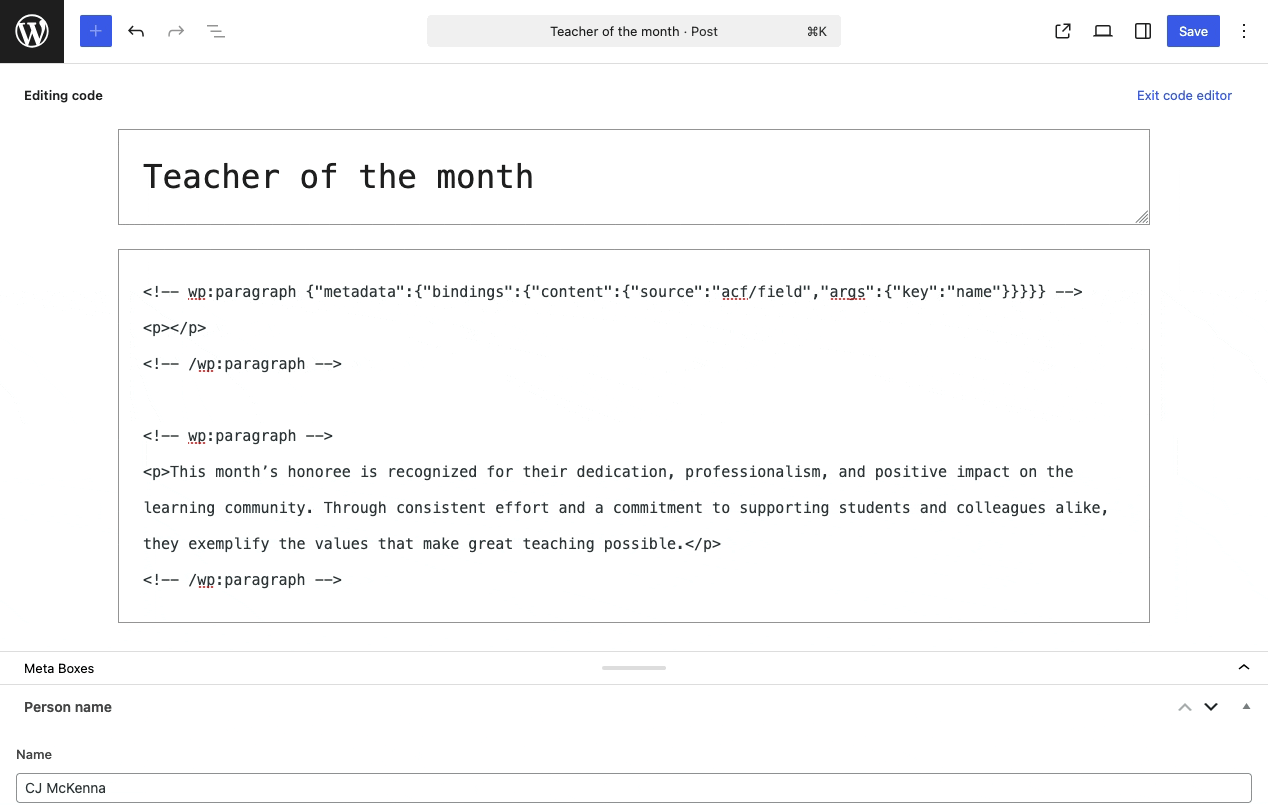The image size is (1268, 805).
Task: Click the Name field containing CJ McKenna
Action: [x=634, y=788]
